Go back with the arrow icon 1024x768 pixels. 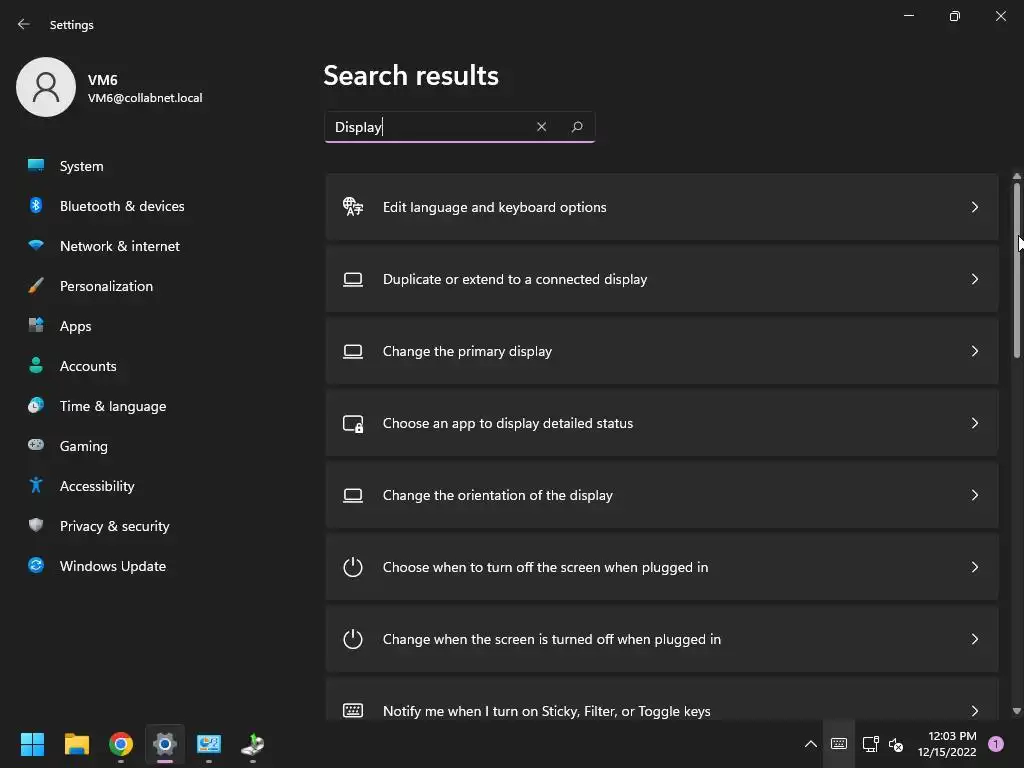pyautogui.click(x=24, y=24)
